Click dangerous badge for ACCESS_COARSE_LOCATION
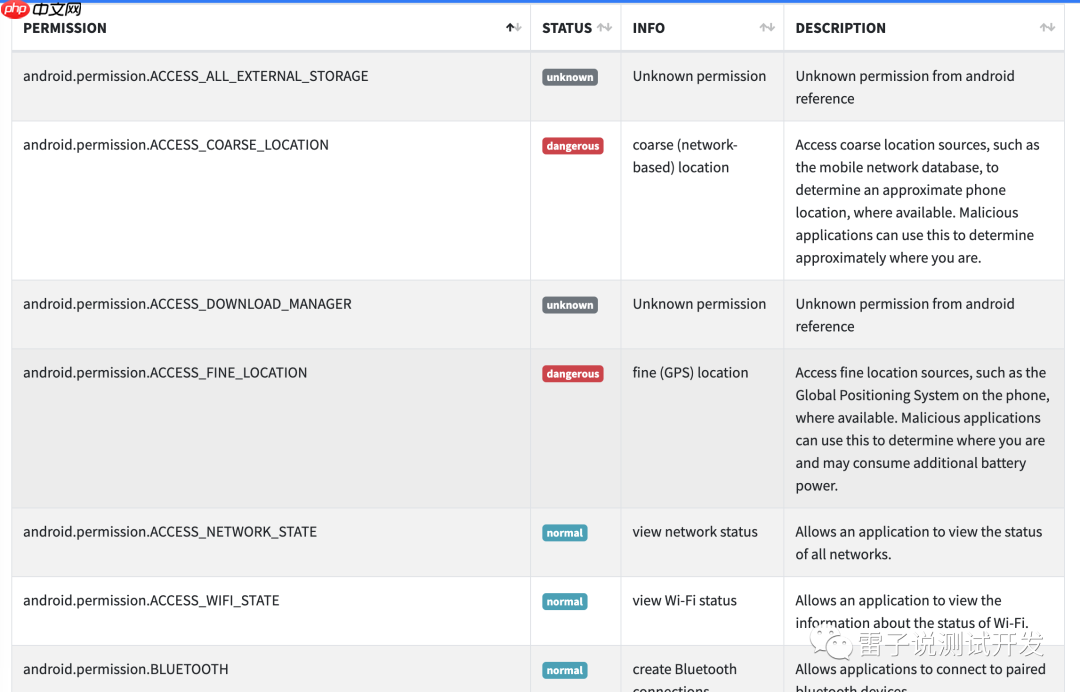The width and height of the screenshot is (1080, 692). (x=573, y=146)
